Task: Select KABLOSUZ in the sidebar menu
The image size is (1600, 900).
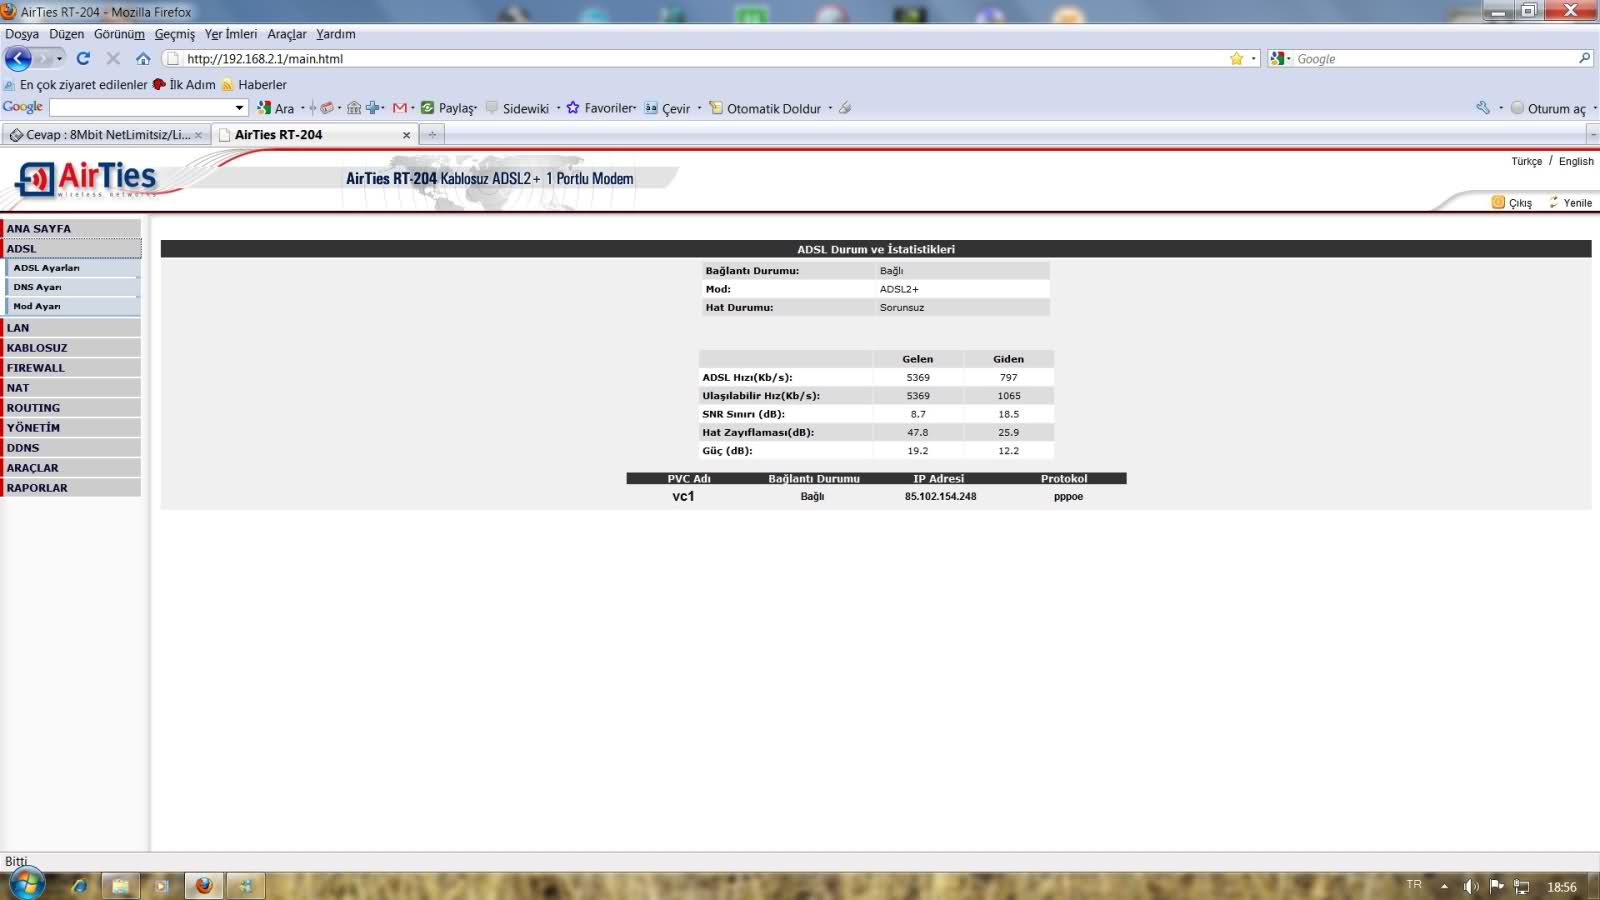Action: tap(37, 348)
